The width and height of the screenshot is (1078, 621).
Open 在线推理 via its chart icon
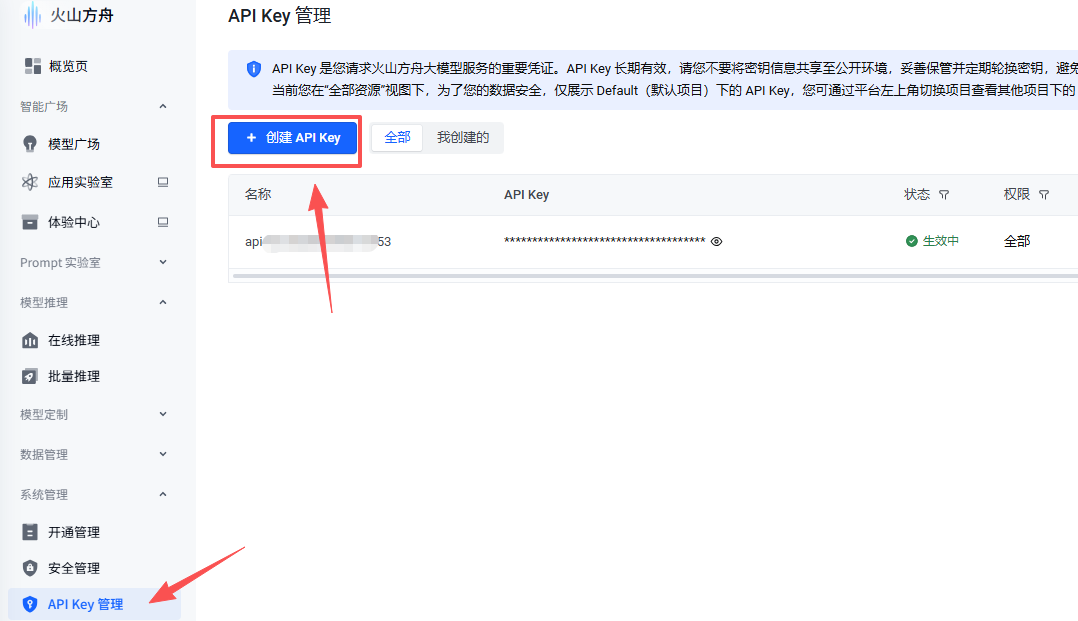point(30,340)
